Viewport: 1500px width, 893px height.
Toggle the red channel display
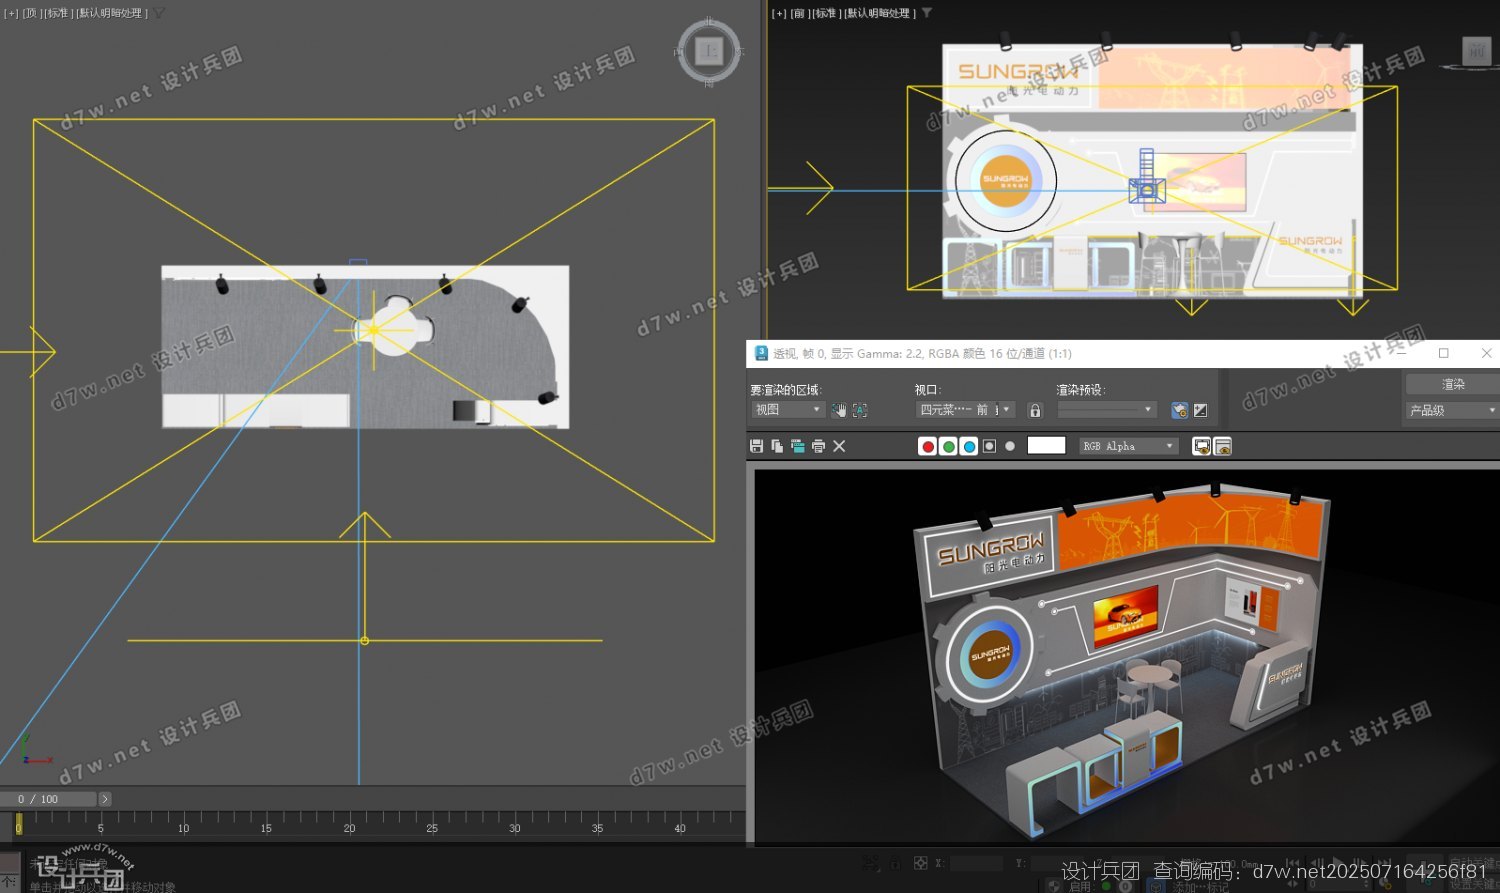928,446
